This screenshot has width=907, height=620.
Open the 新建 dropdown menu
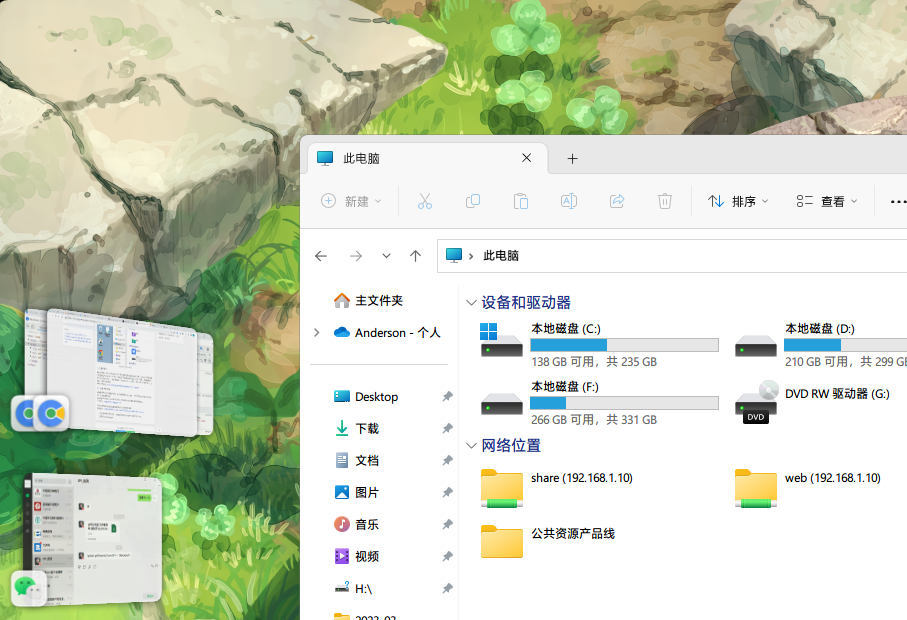(x=351, y=201)
